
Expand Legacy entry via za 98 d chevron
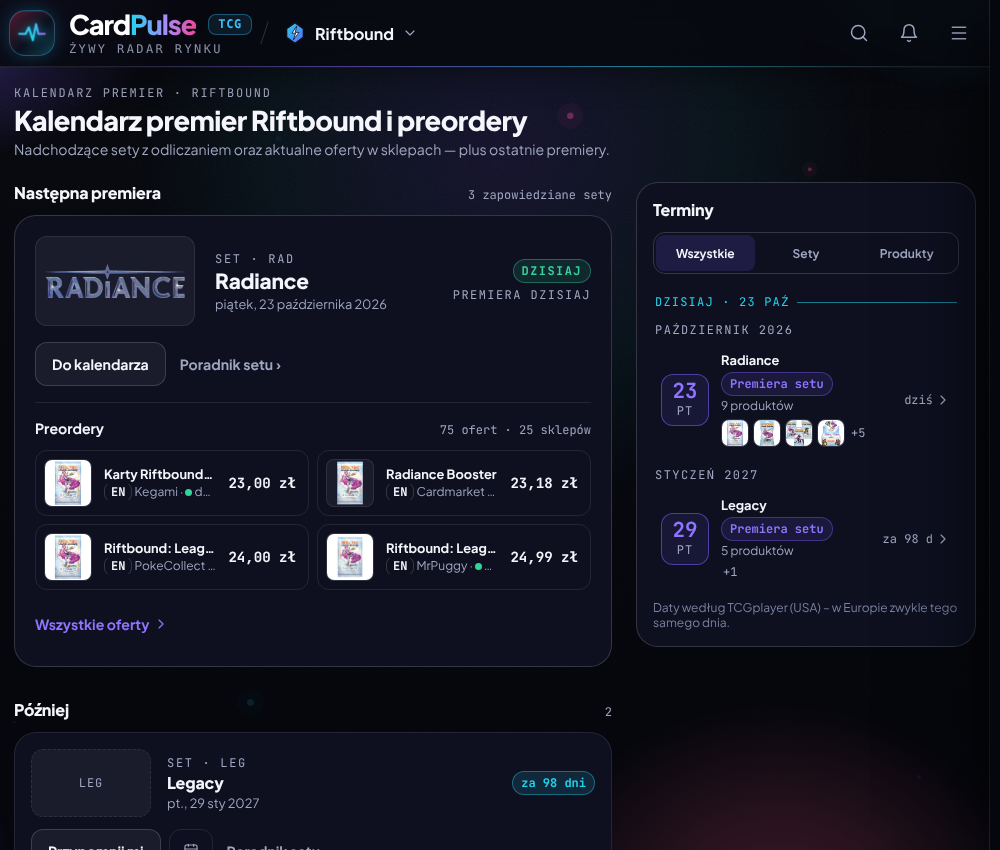[x=943, y=539]
